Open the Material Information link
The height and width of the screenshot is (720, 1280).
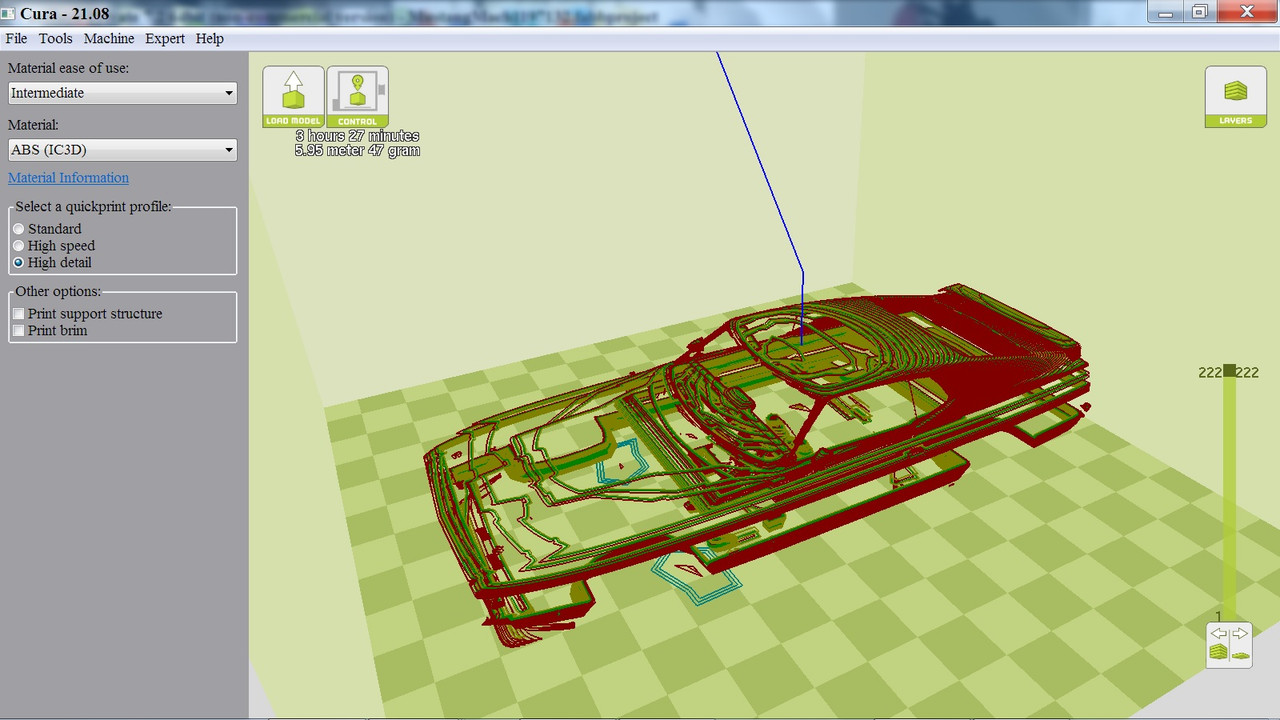(68, 178)
